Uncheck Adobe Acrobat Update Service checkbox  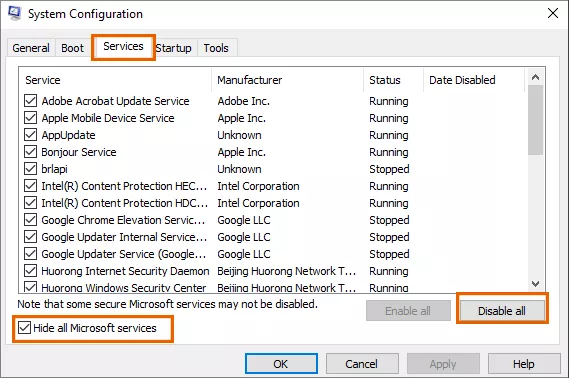coord(30,101)
